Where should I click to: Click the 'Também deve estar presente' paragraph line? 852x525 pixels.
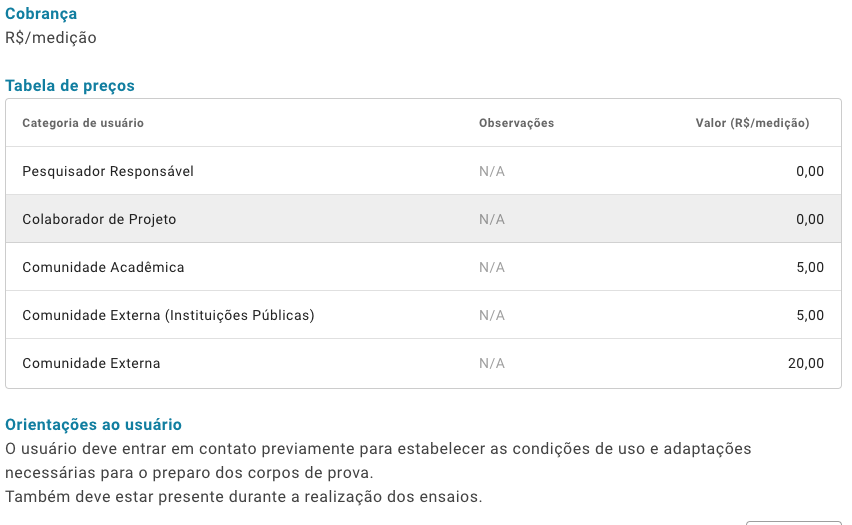(243, 497)
